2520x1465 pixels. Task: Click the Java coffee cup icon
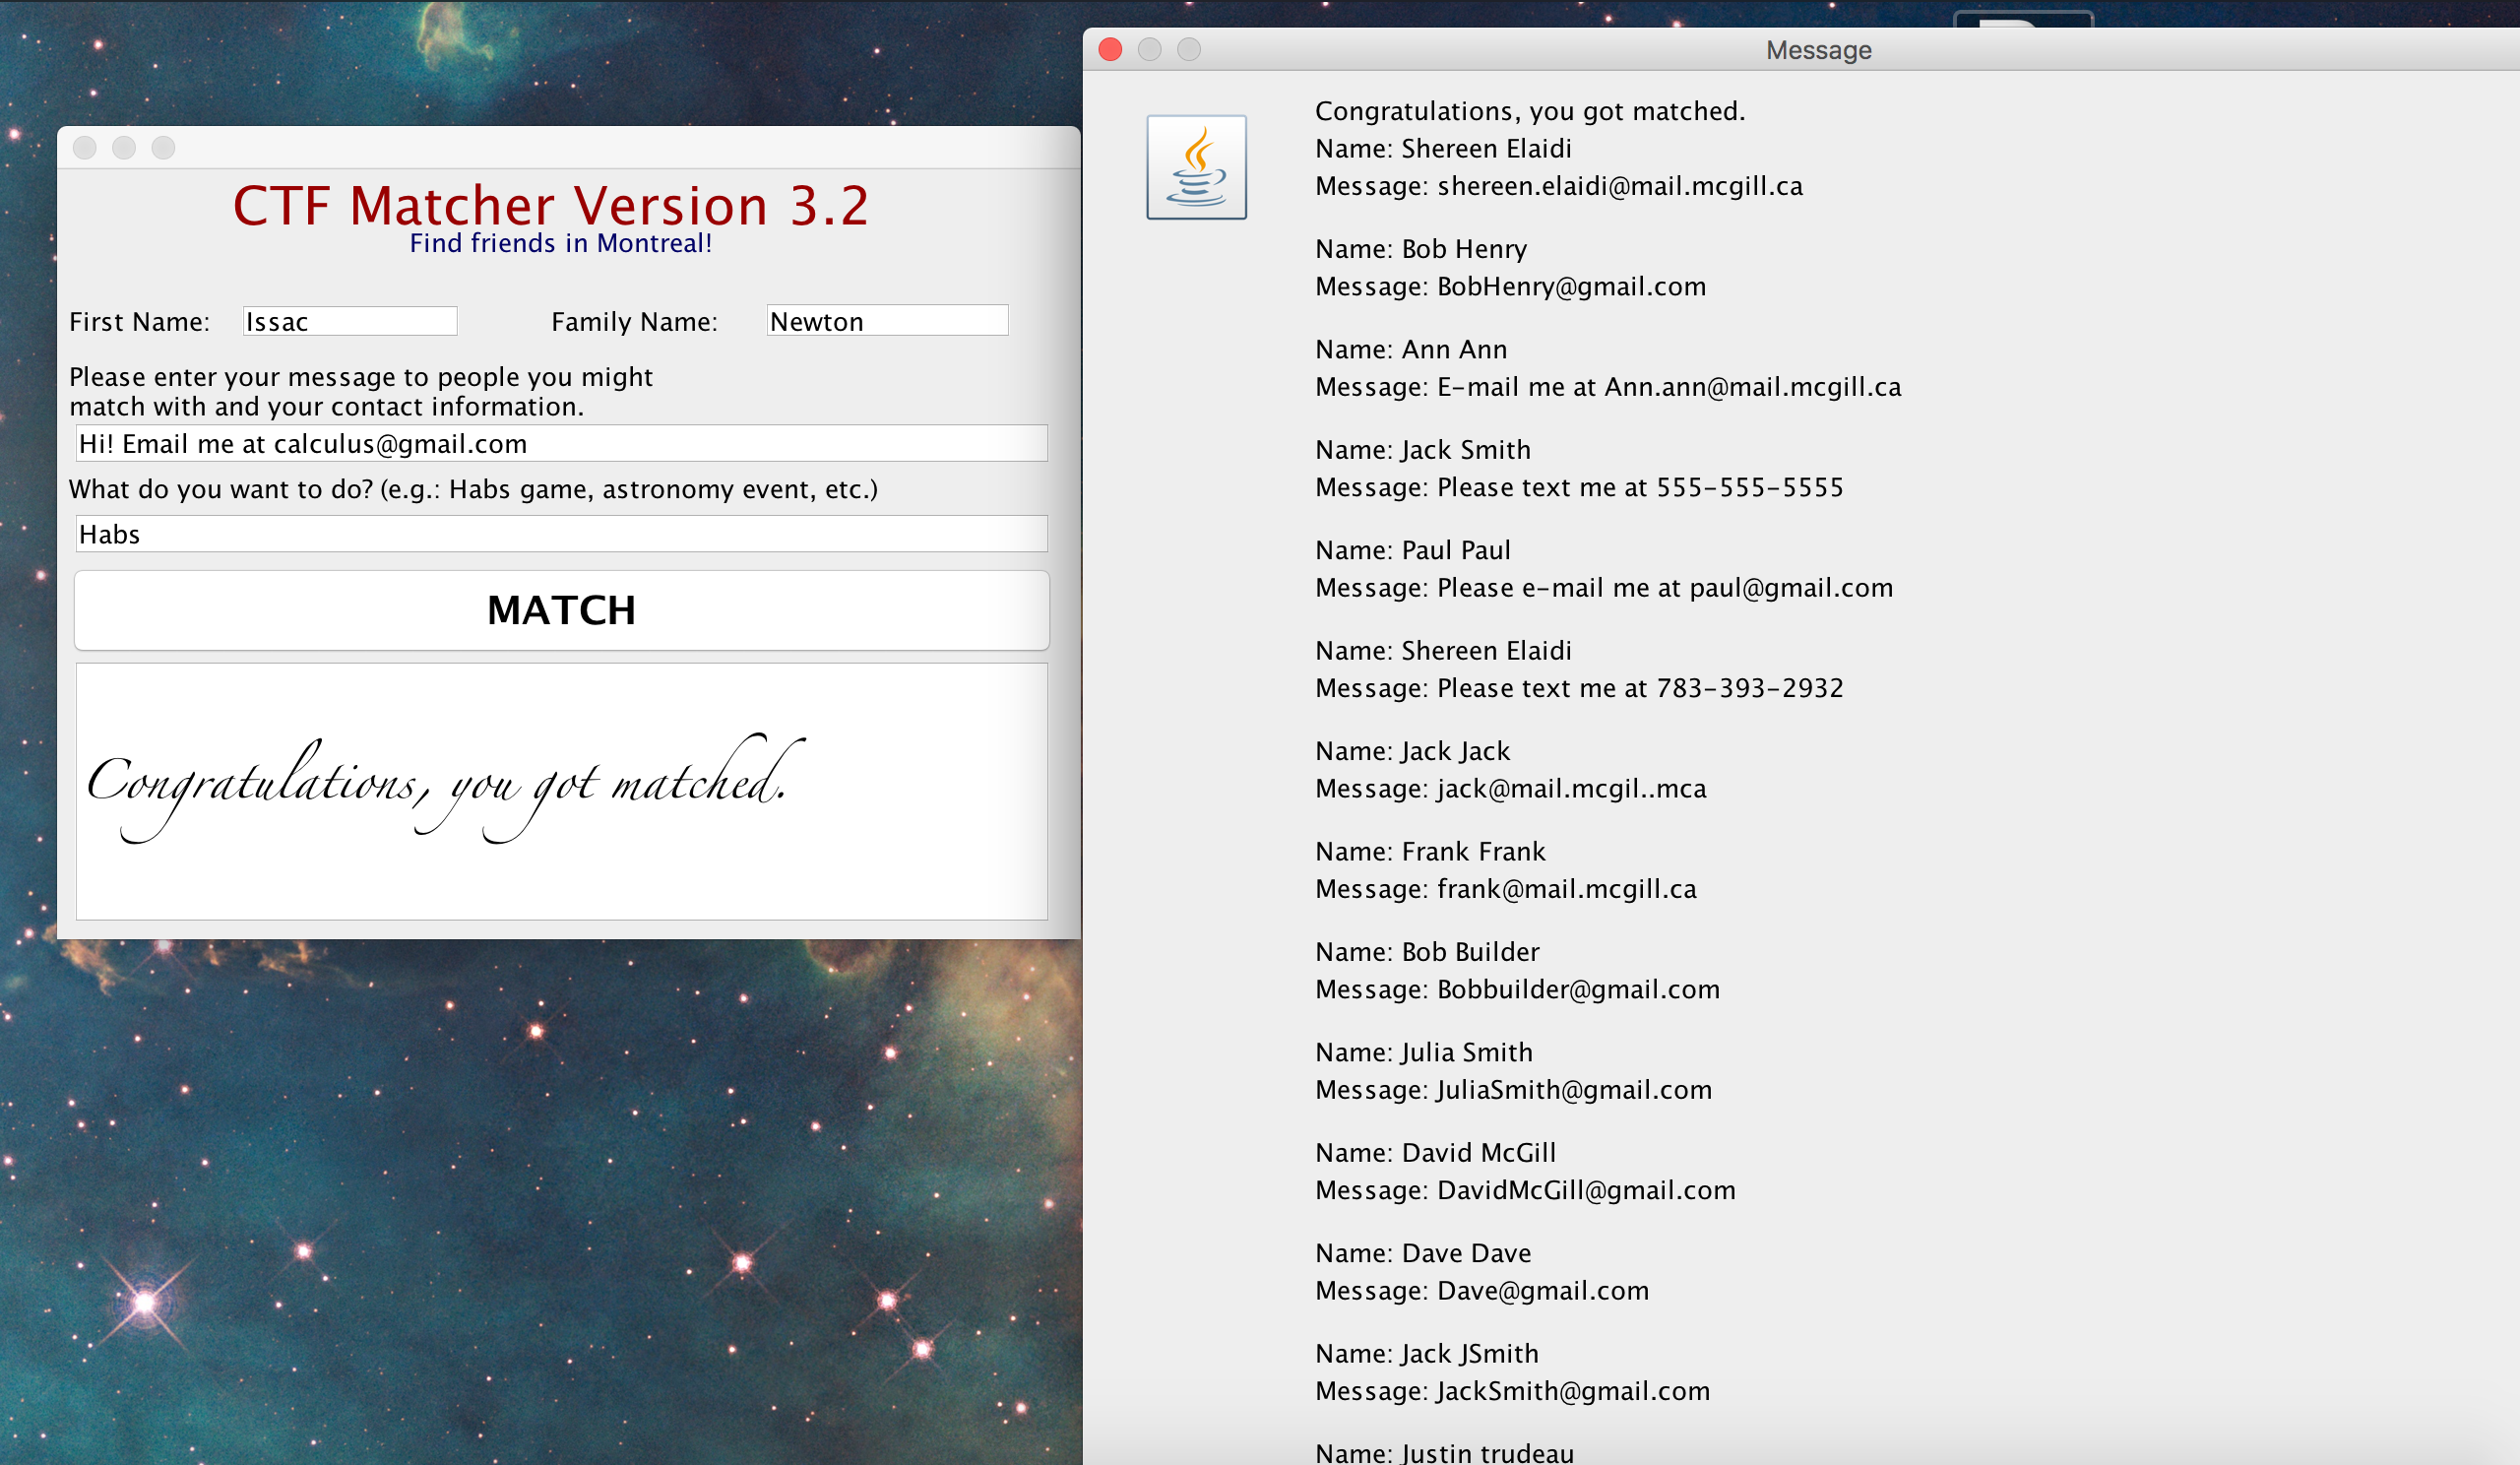[x=1196, y=167]
